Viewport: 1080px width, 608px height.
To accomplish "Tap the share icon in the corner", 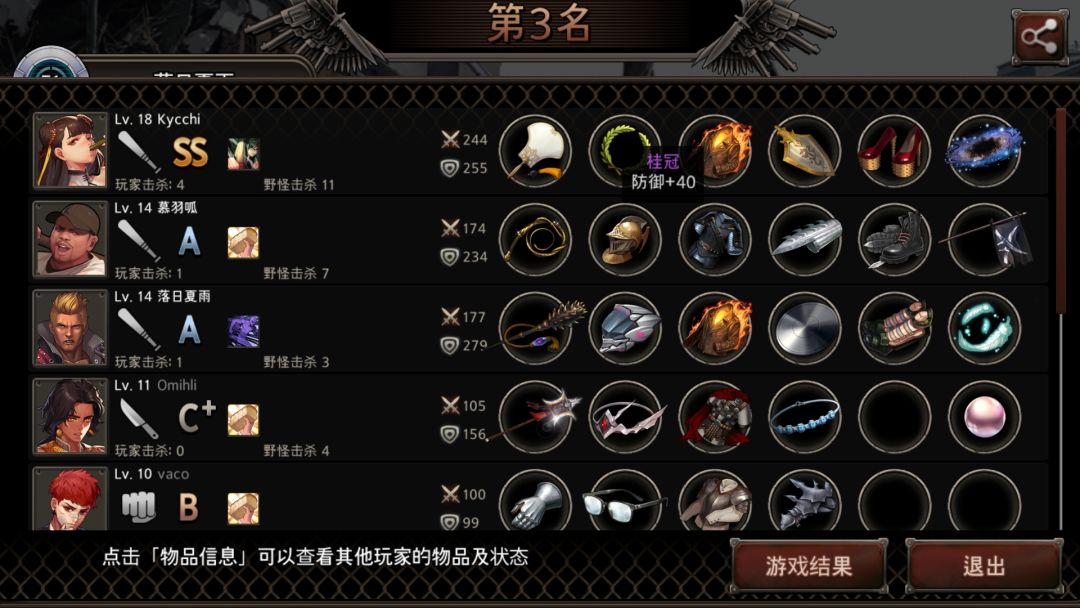I will [x=1039, y=37].
